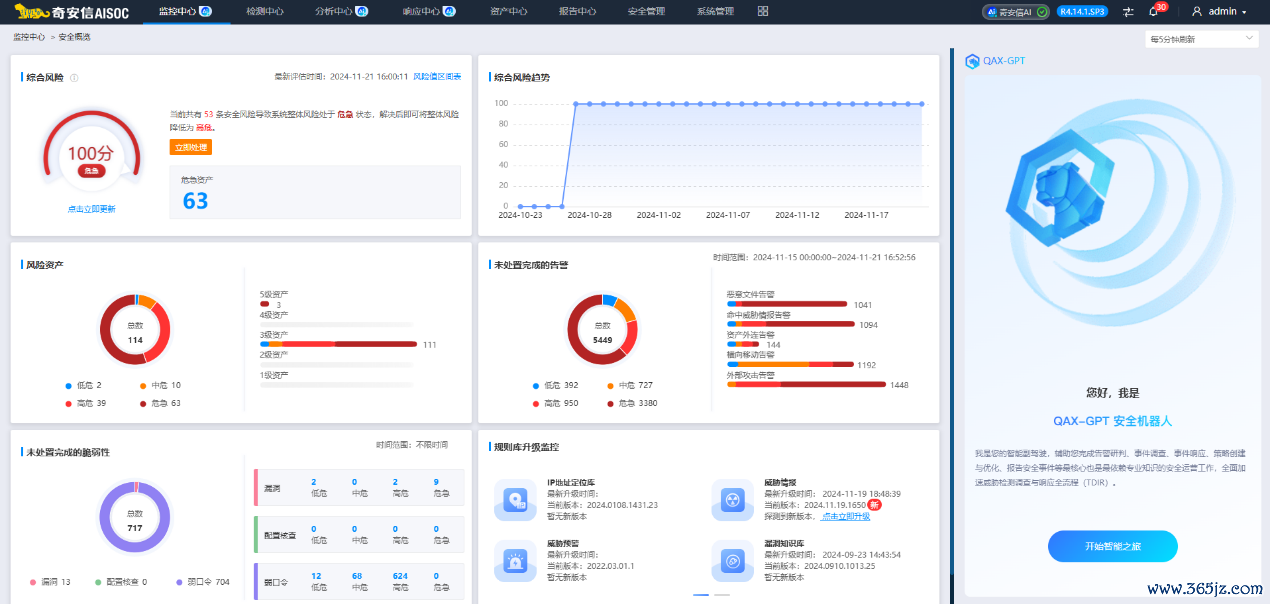Click the AI badge beside 监控中心
The width and height of the screenshot is (1270, 604).
coord(205,11)
